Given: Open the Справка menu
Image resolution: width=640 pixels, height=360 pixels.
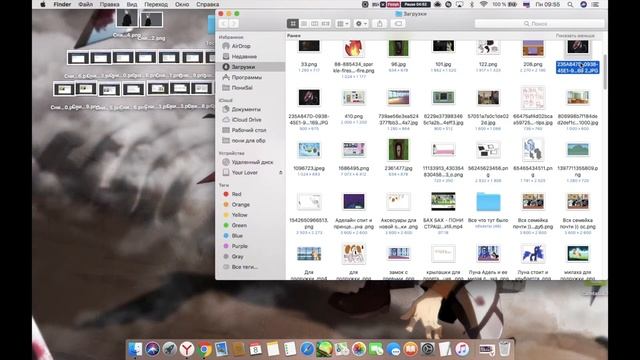Looking at the screenshot, I should [207, 4].
